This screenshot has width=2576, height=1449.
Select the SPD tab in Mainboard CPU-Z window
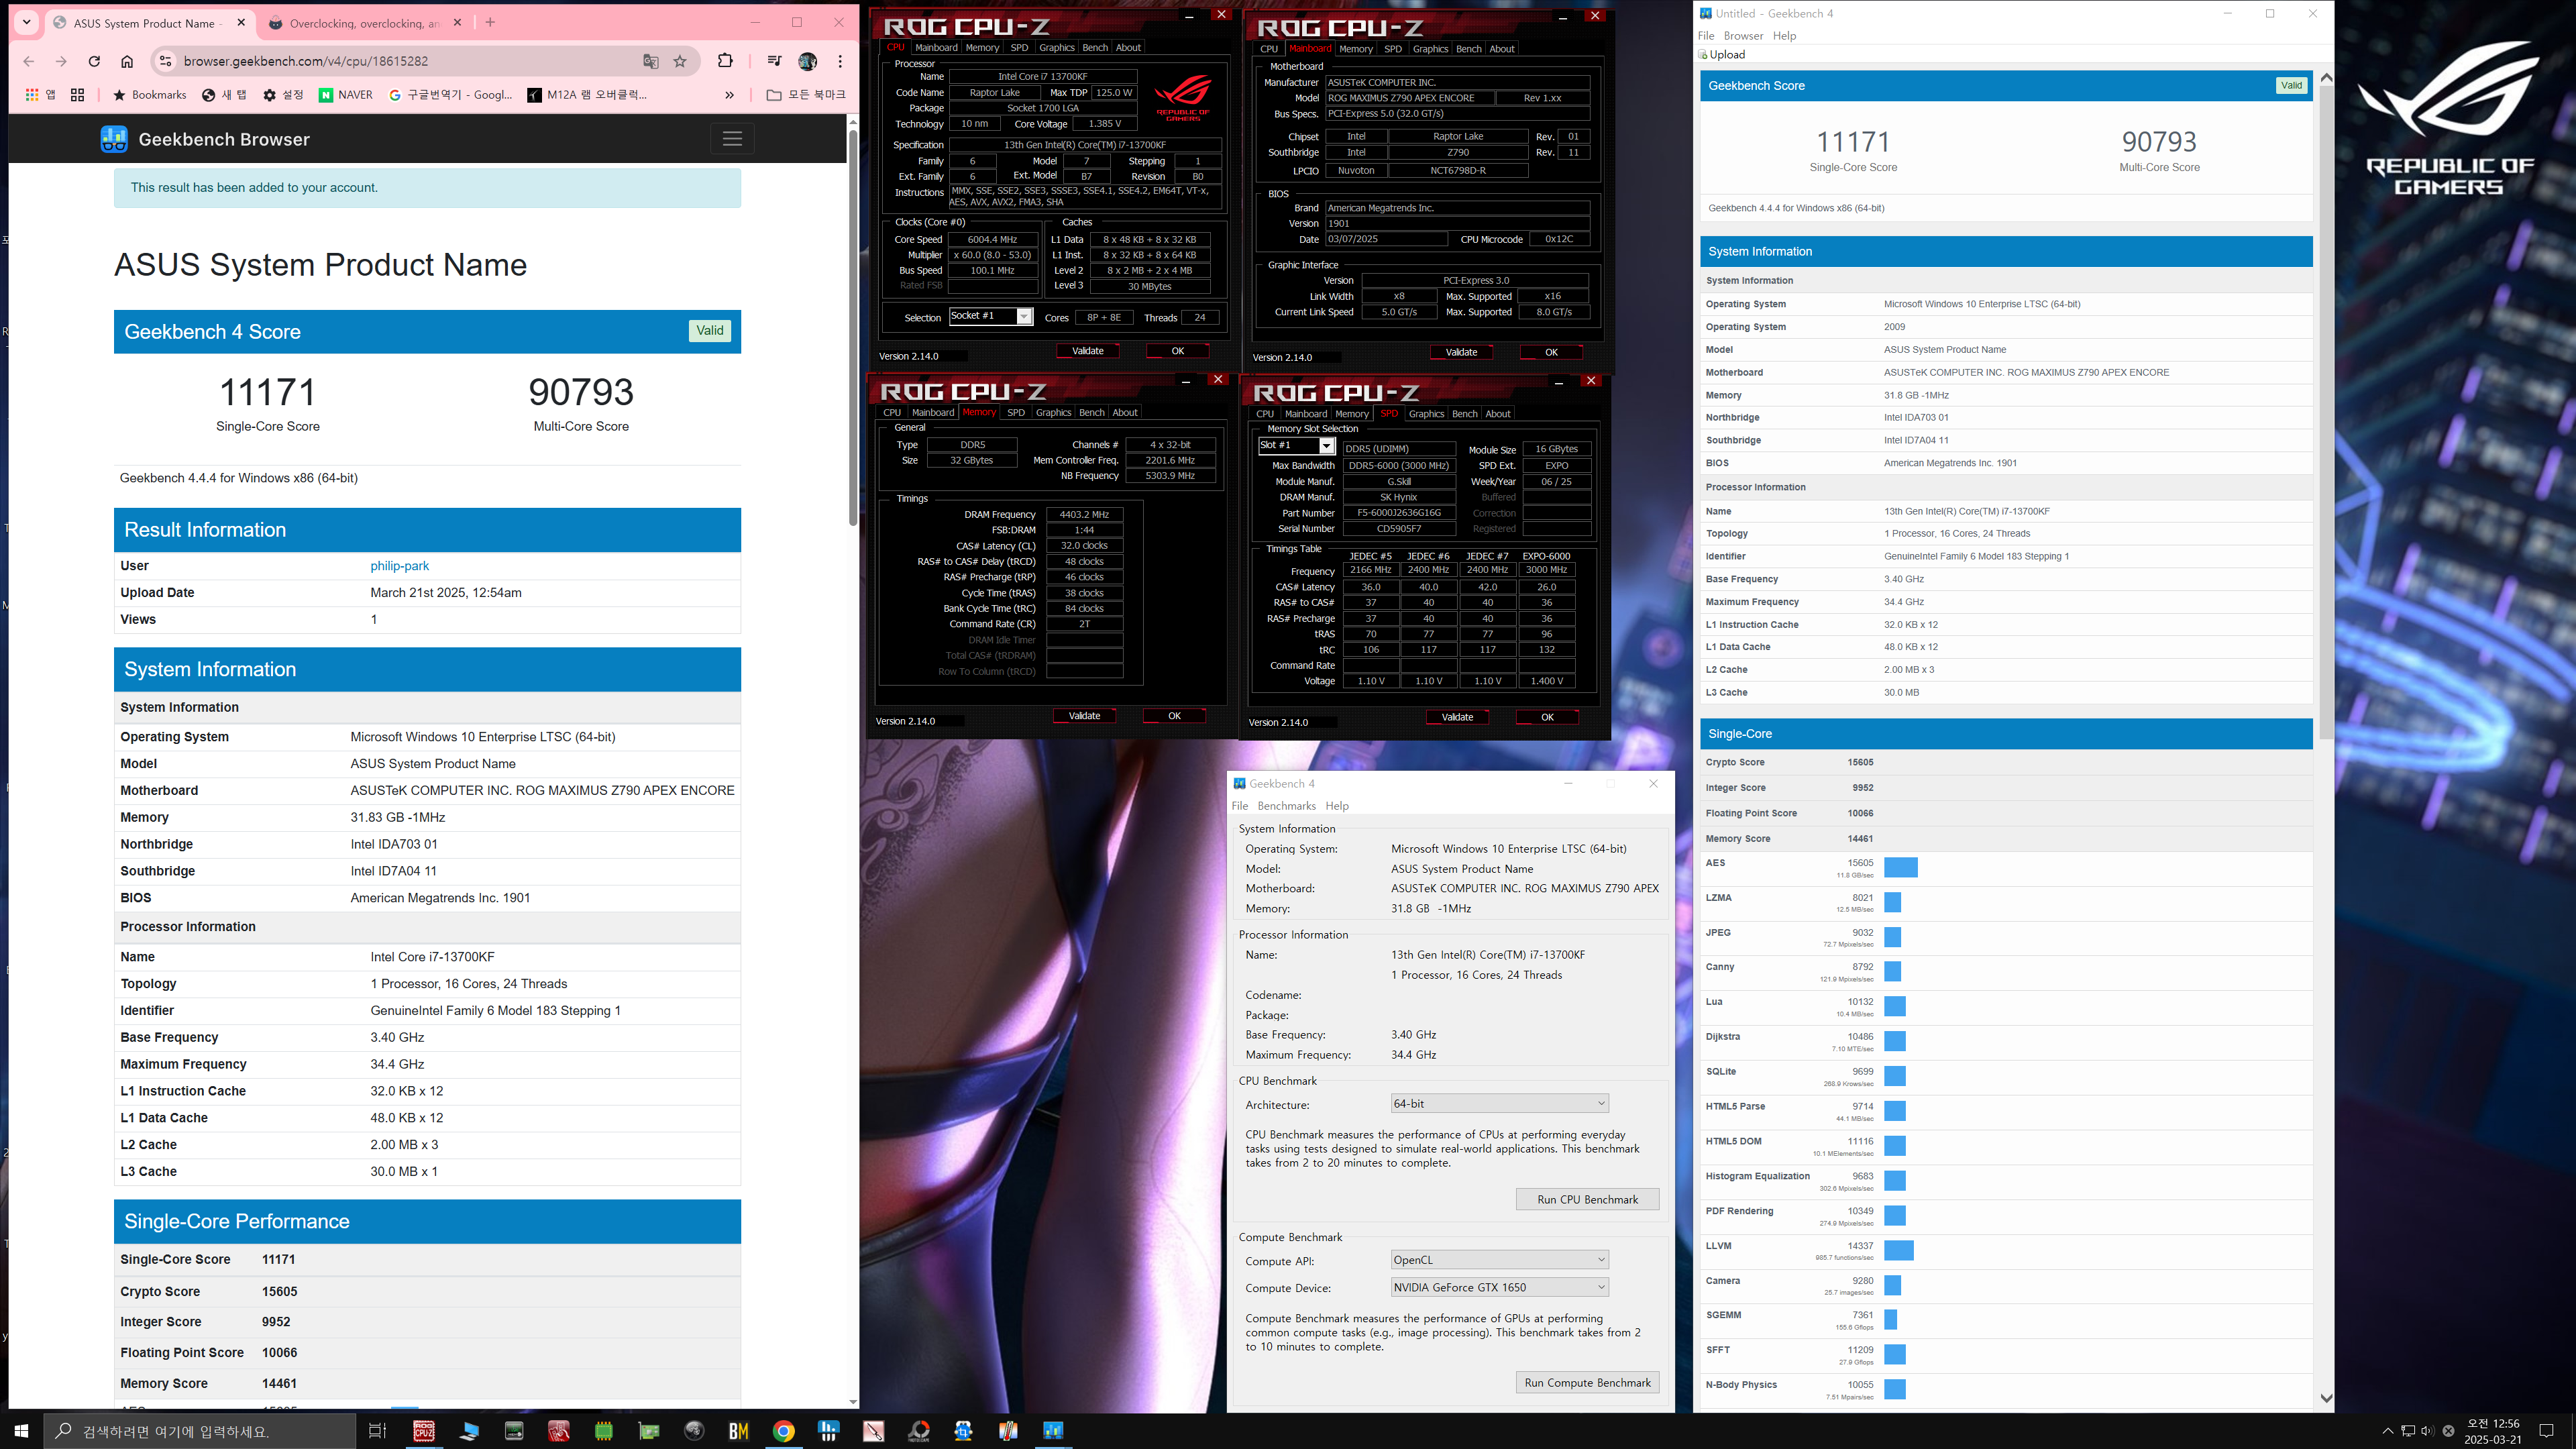tap(1392, 48)
